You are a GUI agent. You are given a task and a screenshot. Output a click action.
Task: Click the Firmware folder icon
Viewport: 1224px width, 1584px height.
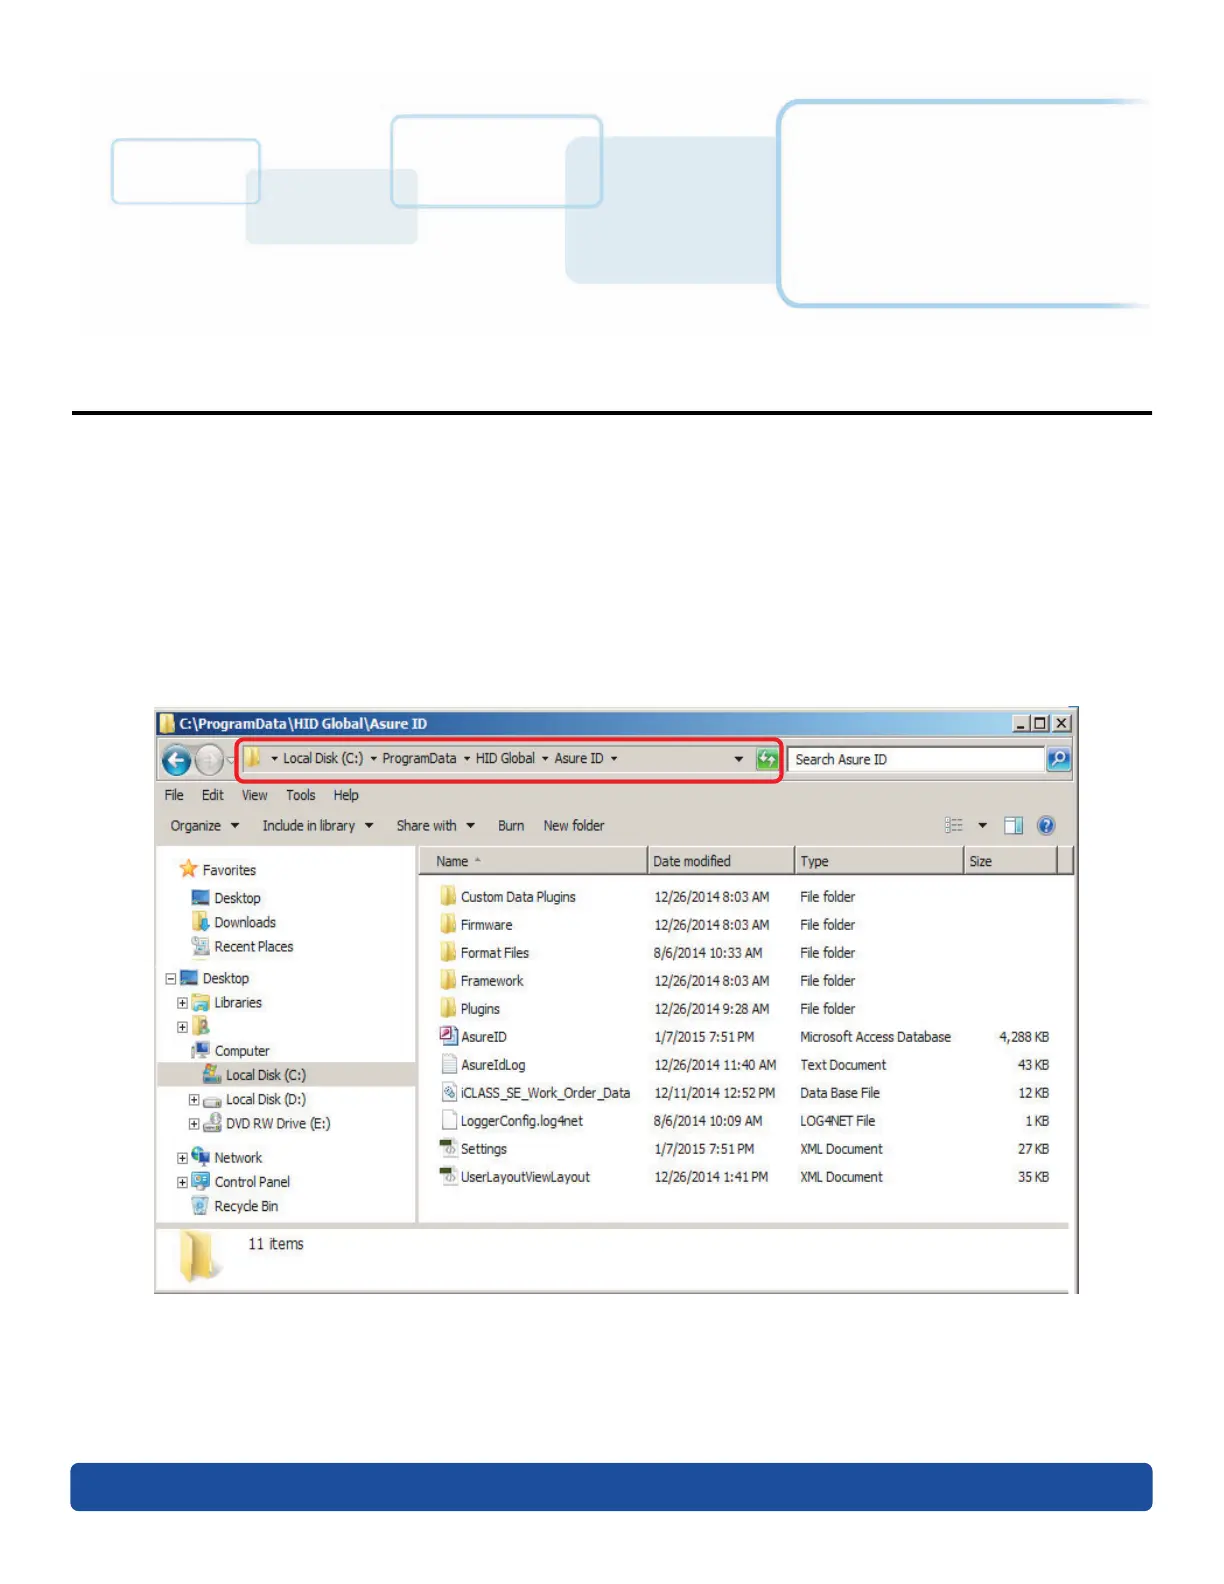click(448, 924)
